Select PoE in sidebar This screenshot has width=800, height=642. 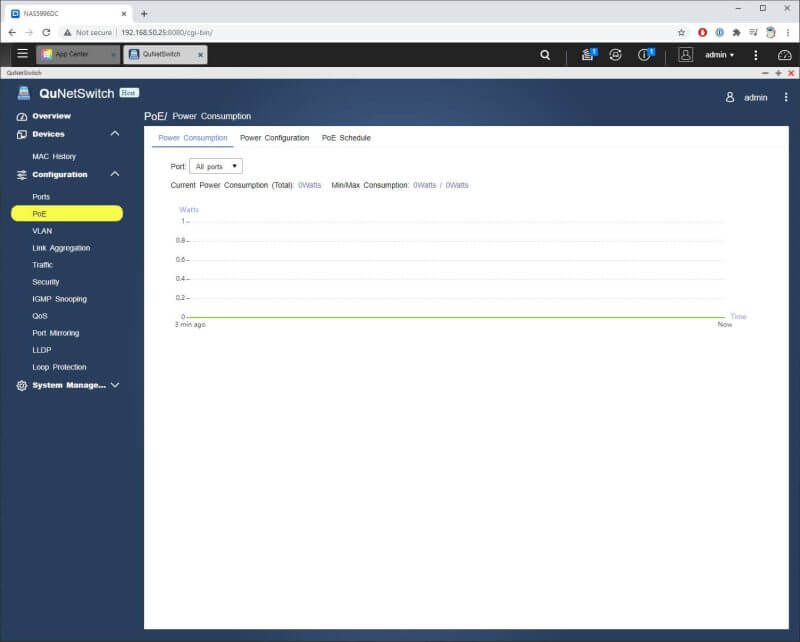(x=67, y=214)
